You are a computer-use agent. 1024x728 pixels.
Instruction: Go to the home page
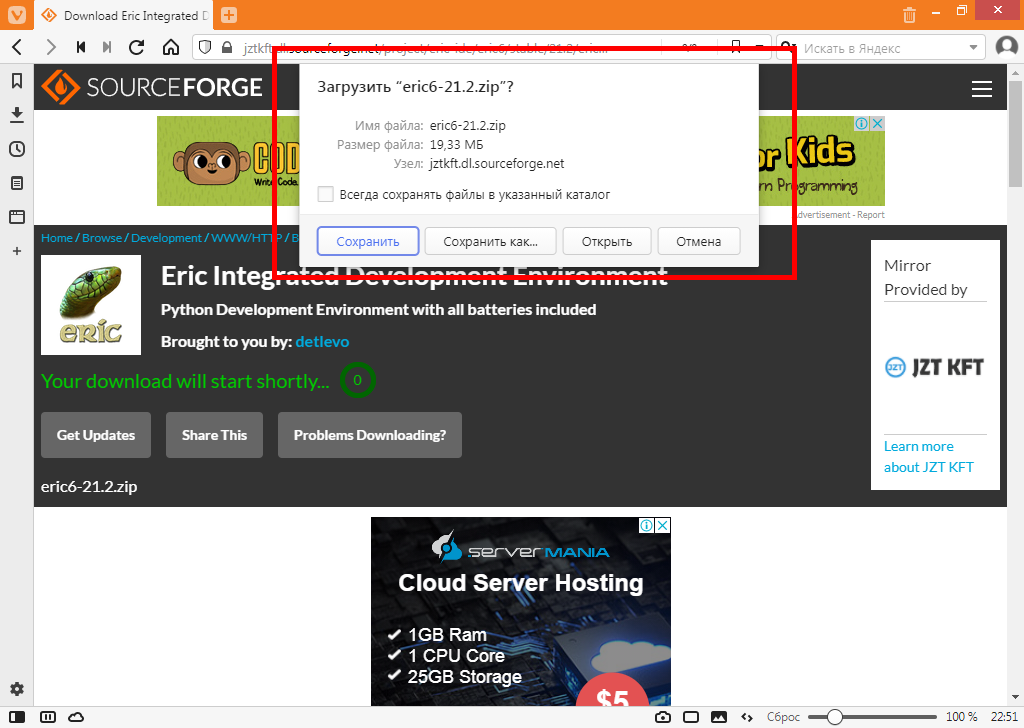pyautogui.click(x=171, y=47)
